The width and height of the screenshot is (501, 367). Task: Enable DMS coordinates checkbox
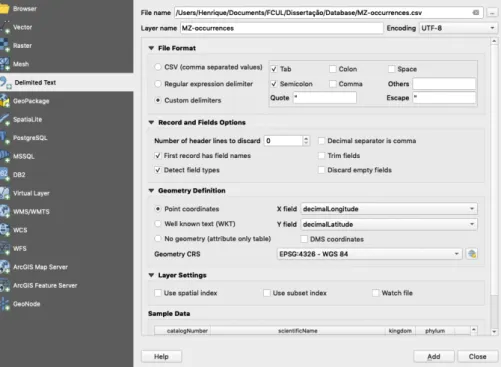(x=304, y=239)
